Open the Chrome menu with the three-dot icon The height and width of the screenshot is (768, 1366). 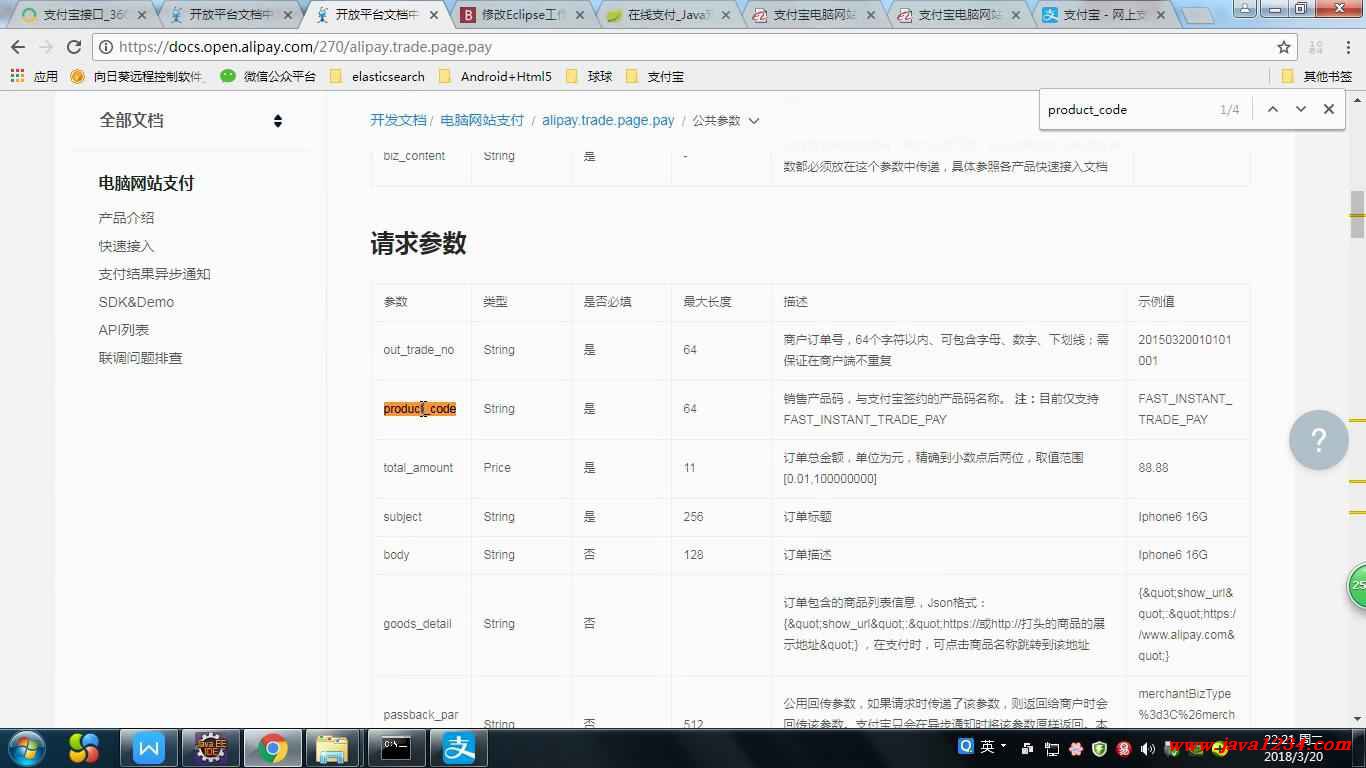(x=1349, y=47)
